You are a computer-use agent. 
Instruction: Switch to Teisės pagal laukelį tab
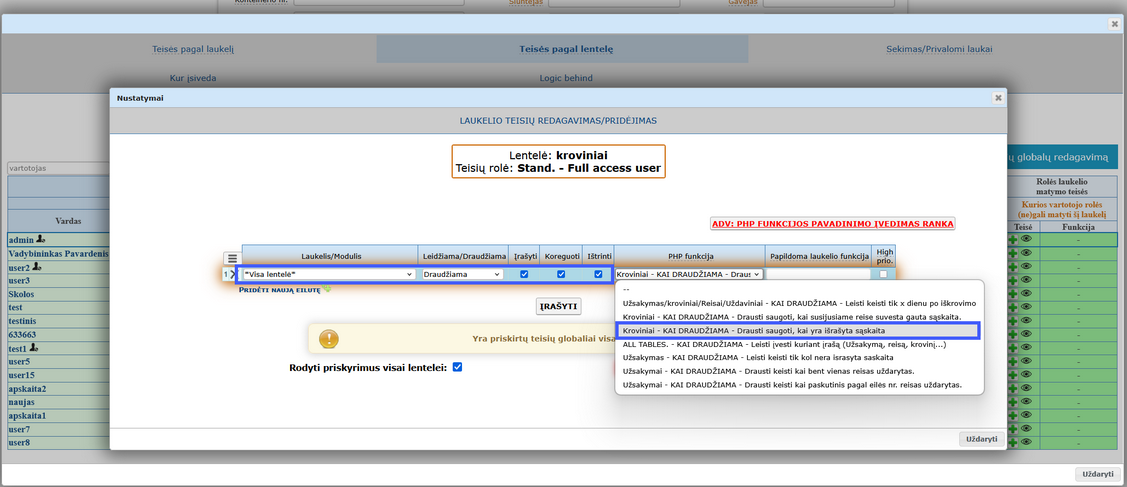[193, 50]
